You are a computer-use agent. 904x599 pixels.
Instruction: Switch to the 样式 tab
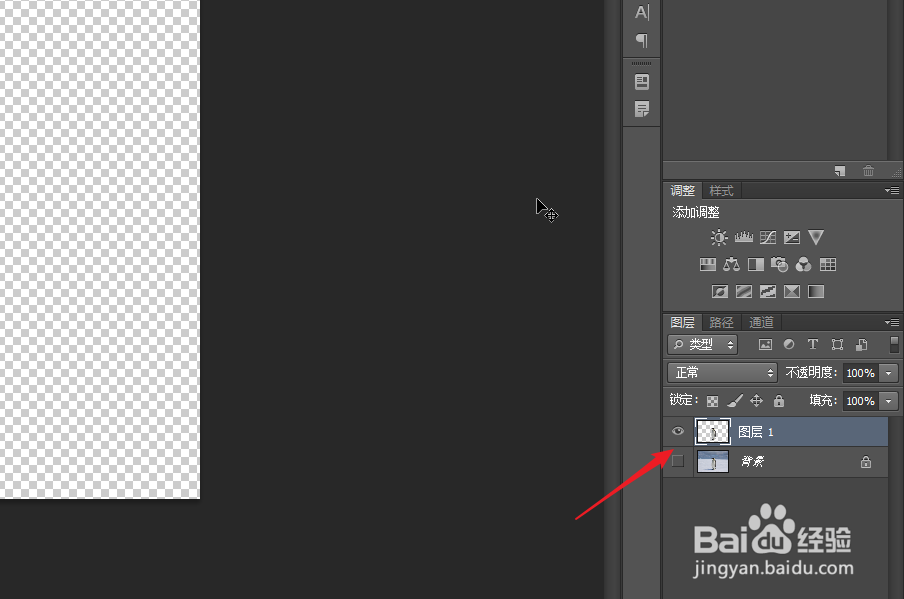click(x=721, y=190)
